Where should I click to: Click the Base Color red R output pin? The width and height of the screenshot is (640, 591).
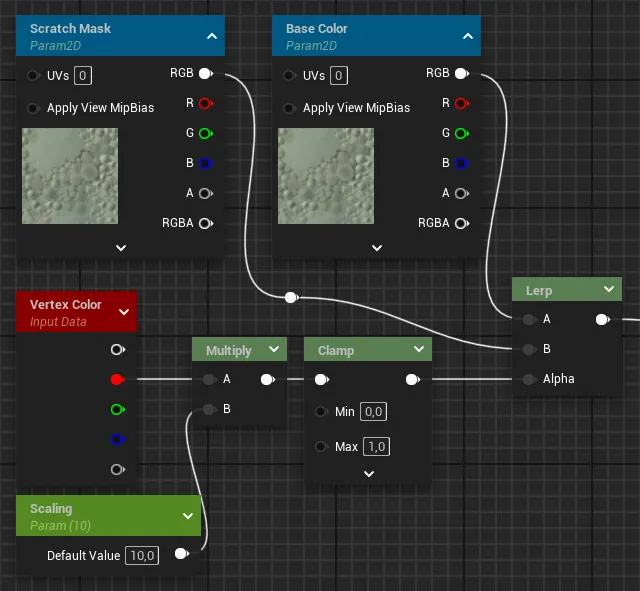tap(462, 104)
